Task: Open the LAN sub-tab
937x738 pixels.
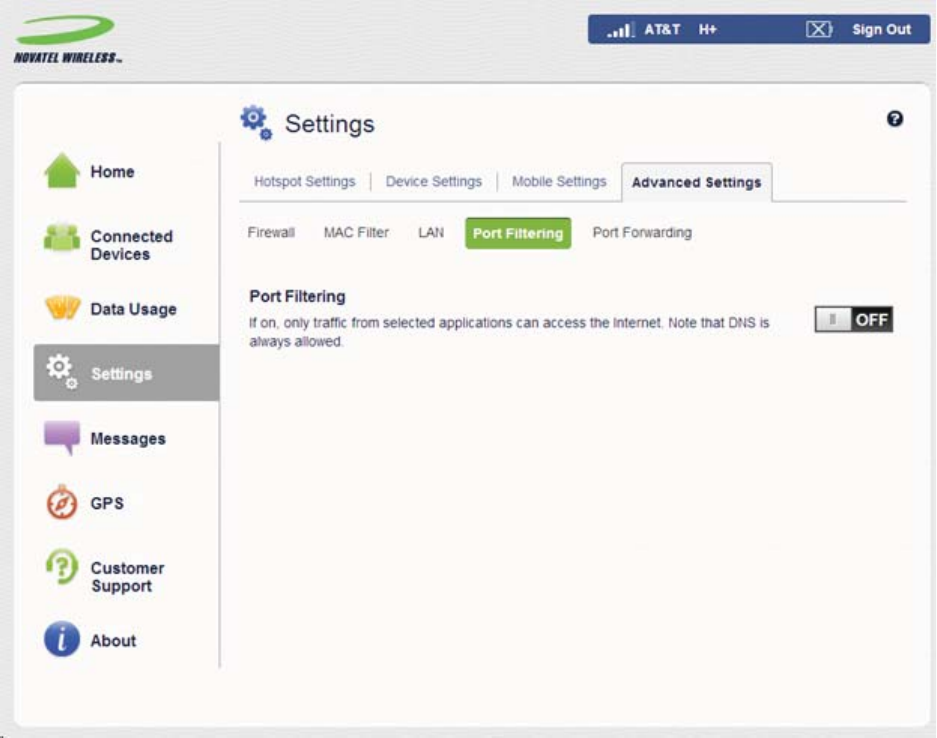Action: click(431, 232)
